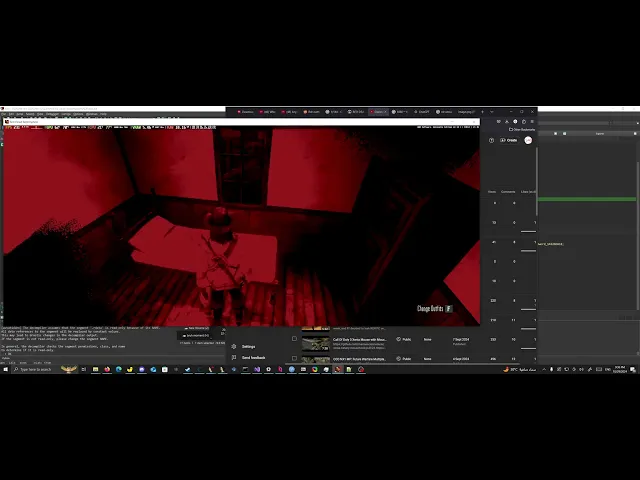Tick the checkbox for the COD video row
This screenshot has height=480, width=640.
tap(294, 358)
